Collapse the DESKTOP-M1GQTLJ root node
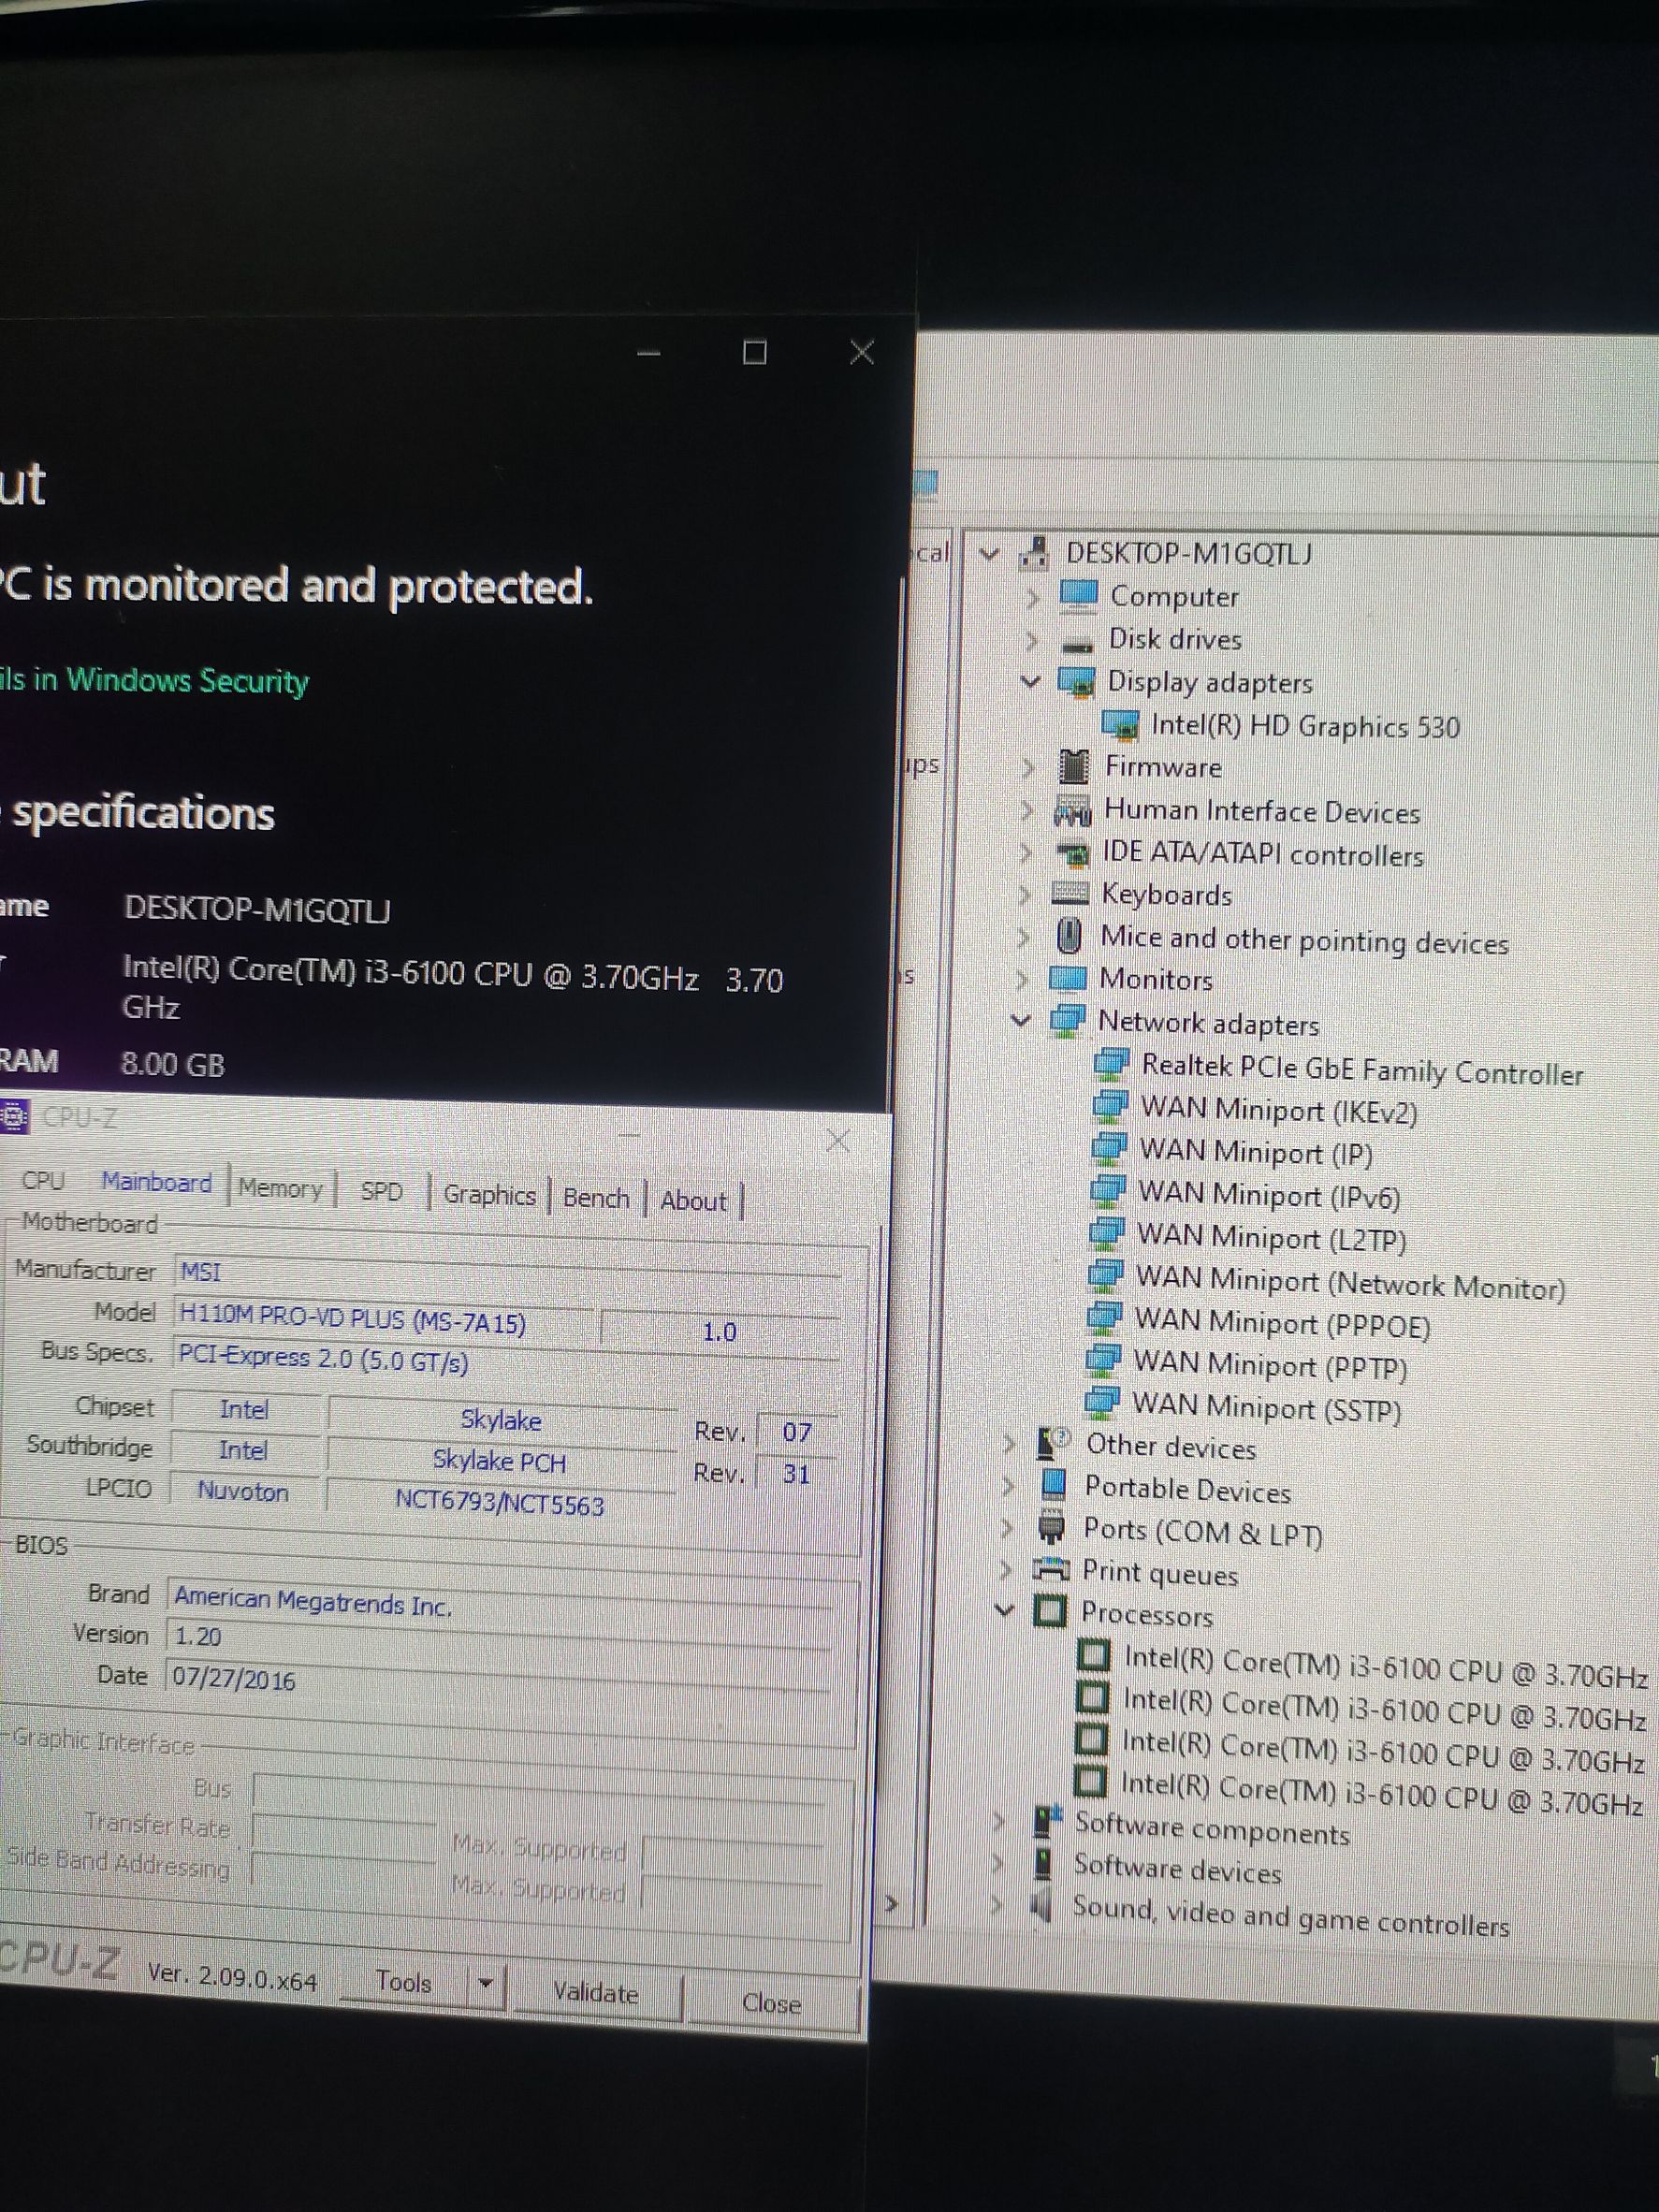 point(989,552)
